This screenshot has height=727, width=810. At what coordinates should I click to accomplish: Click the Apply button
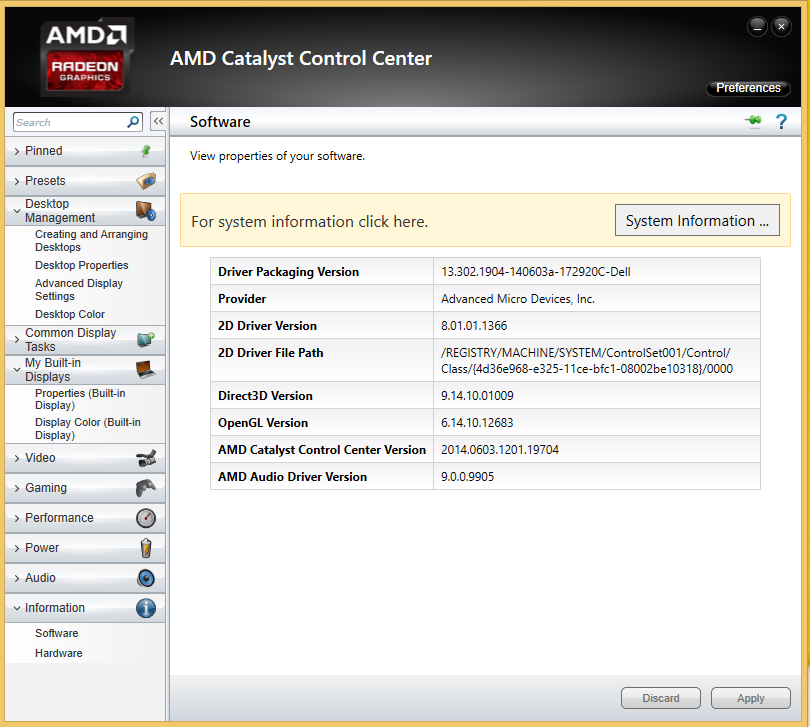click(750, 698)
